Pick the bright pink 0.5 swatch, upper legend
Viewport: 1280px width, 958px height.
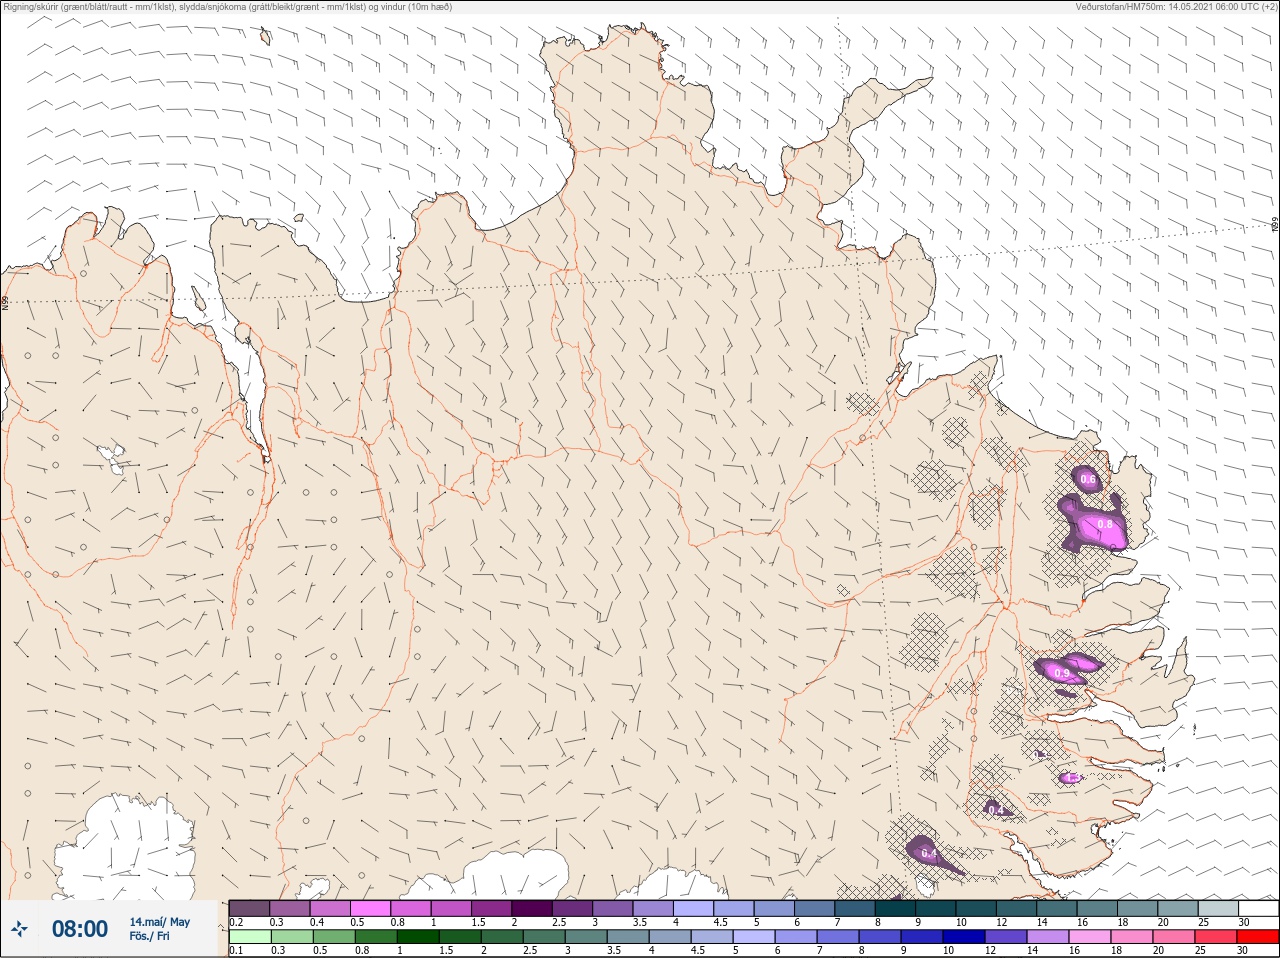click(x=370, y=908)
